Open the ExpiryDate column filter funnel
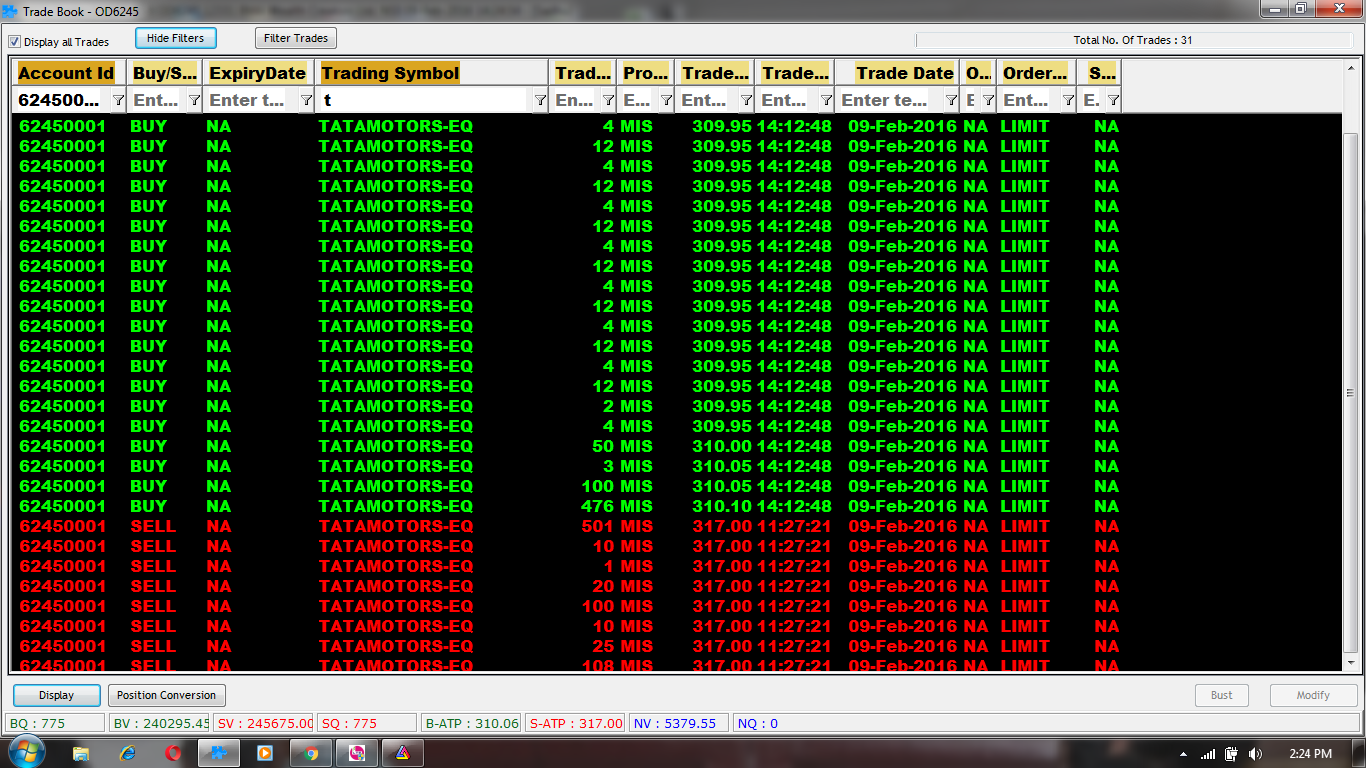This screenshot has height=768, width=1366. pos(306,100)
